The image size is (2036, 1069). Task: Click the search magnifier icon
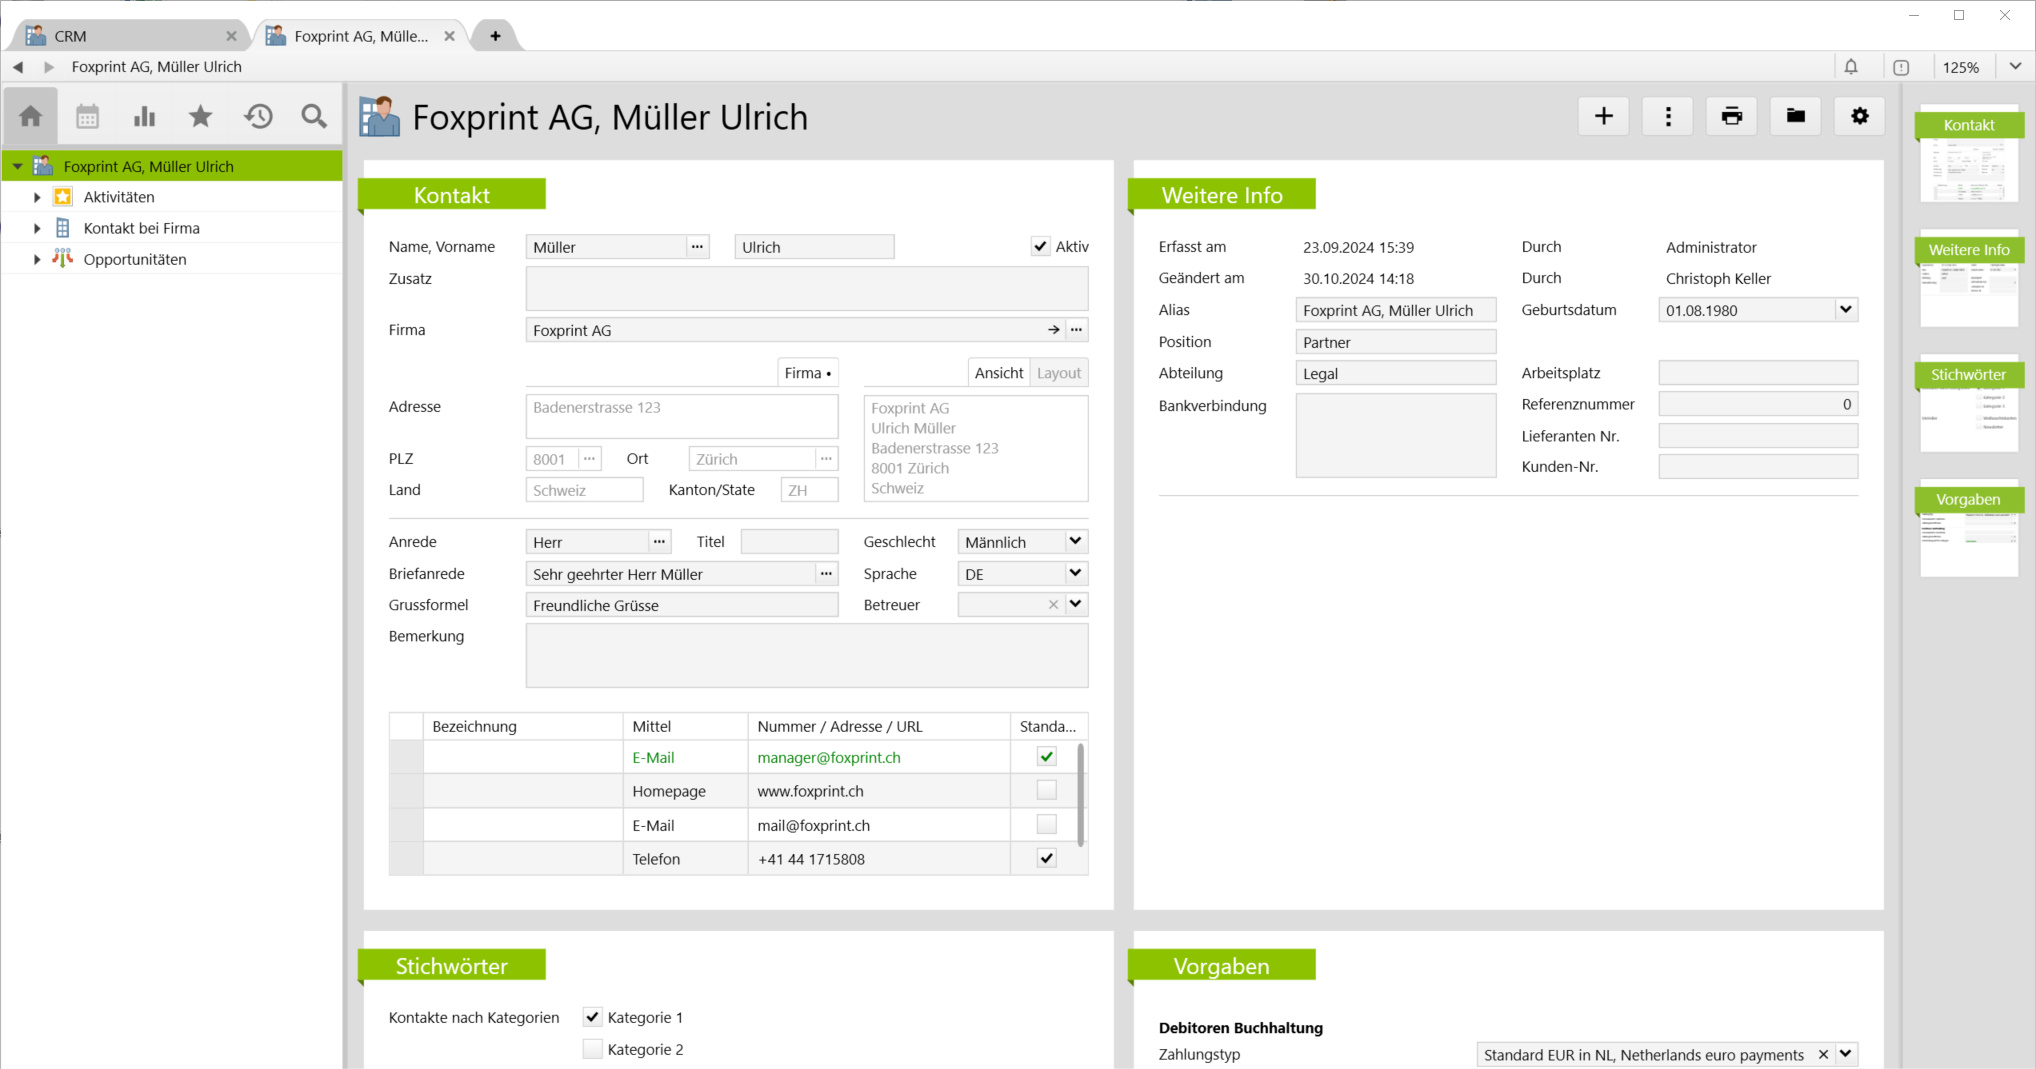(314, 117)
